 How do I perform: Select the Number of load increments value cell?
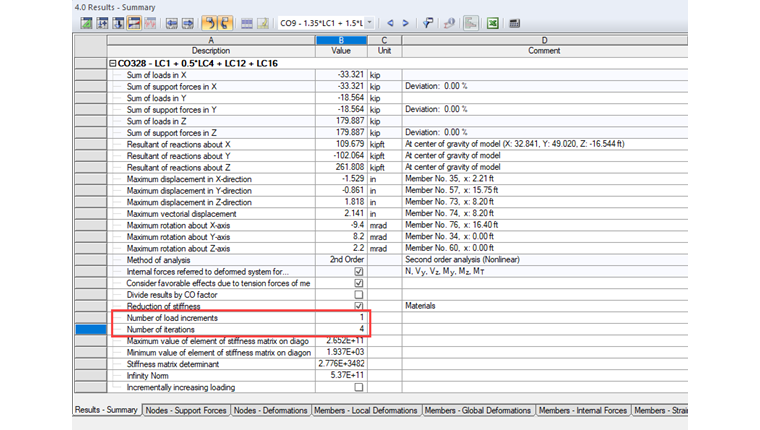[341, 318]
